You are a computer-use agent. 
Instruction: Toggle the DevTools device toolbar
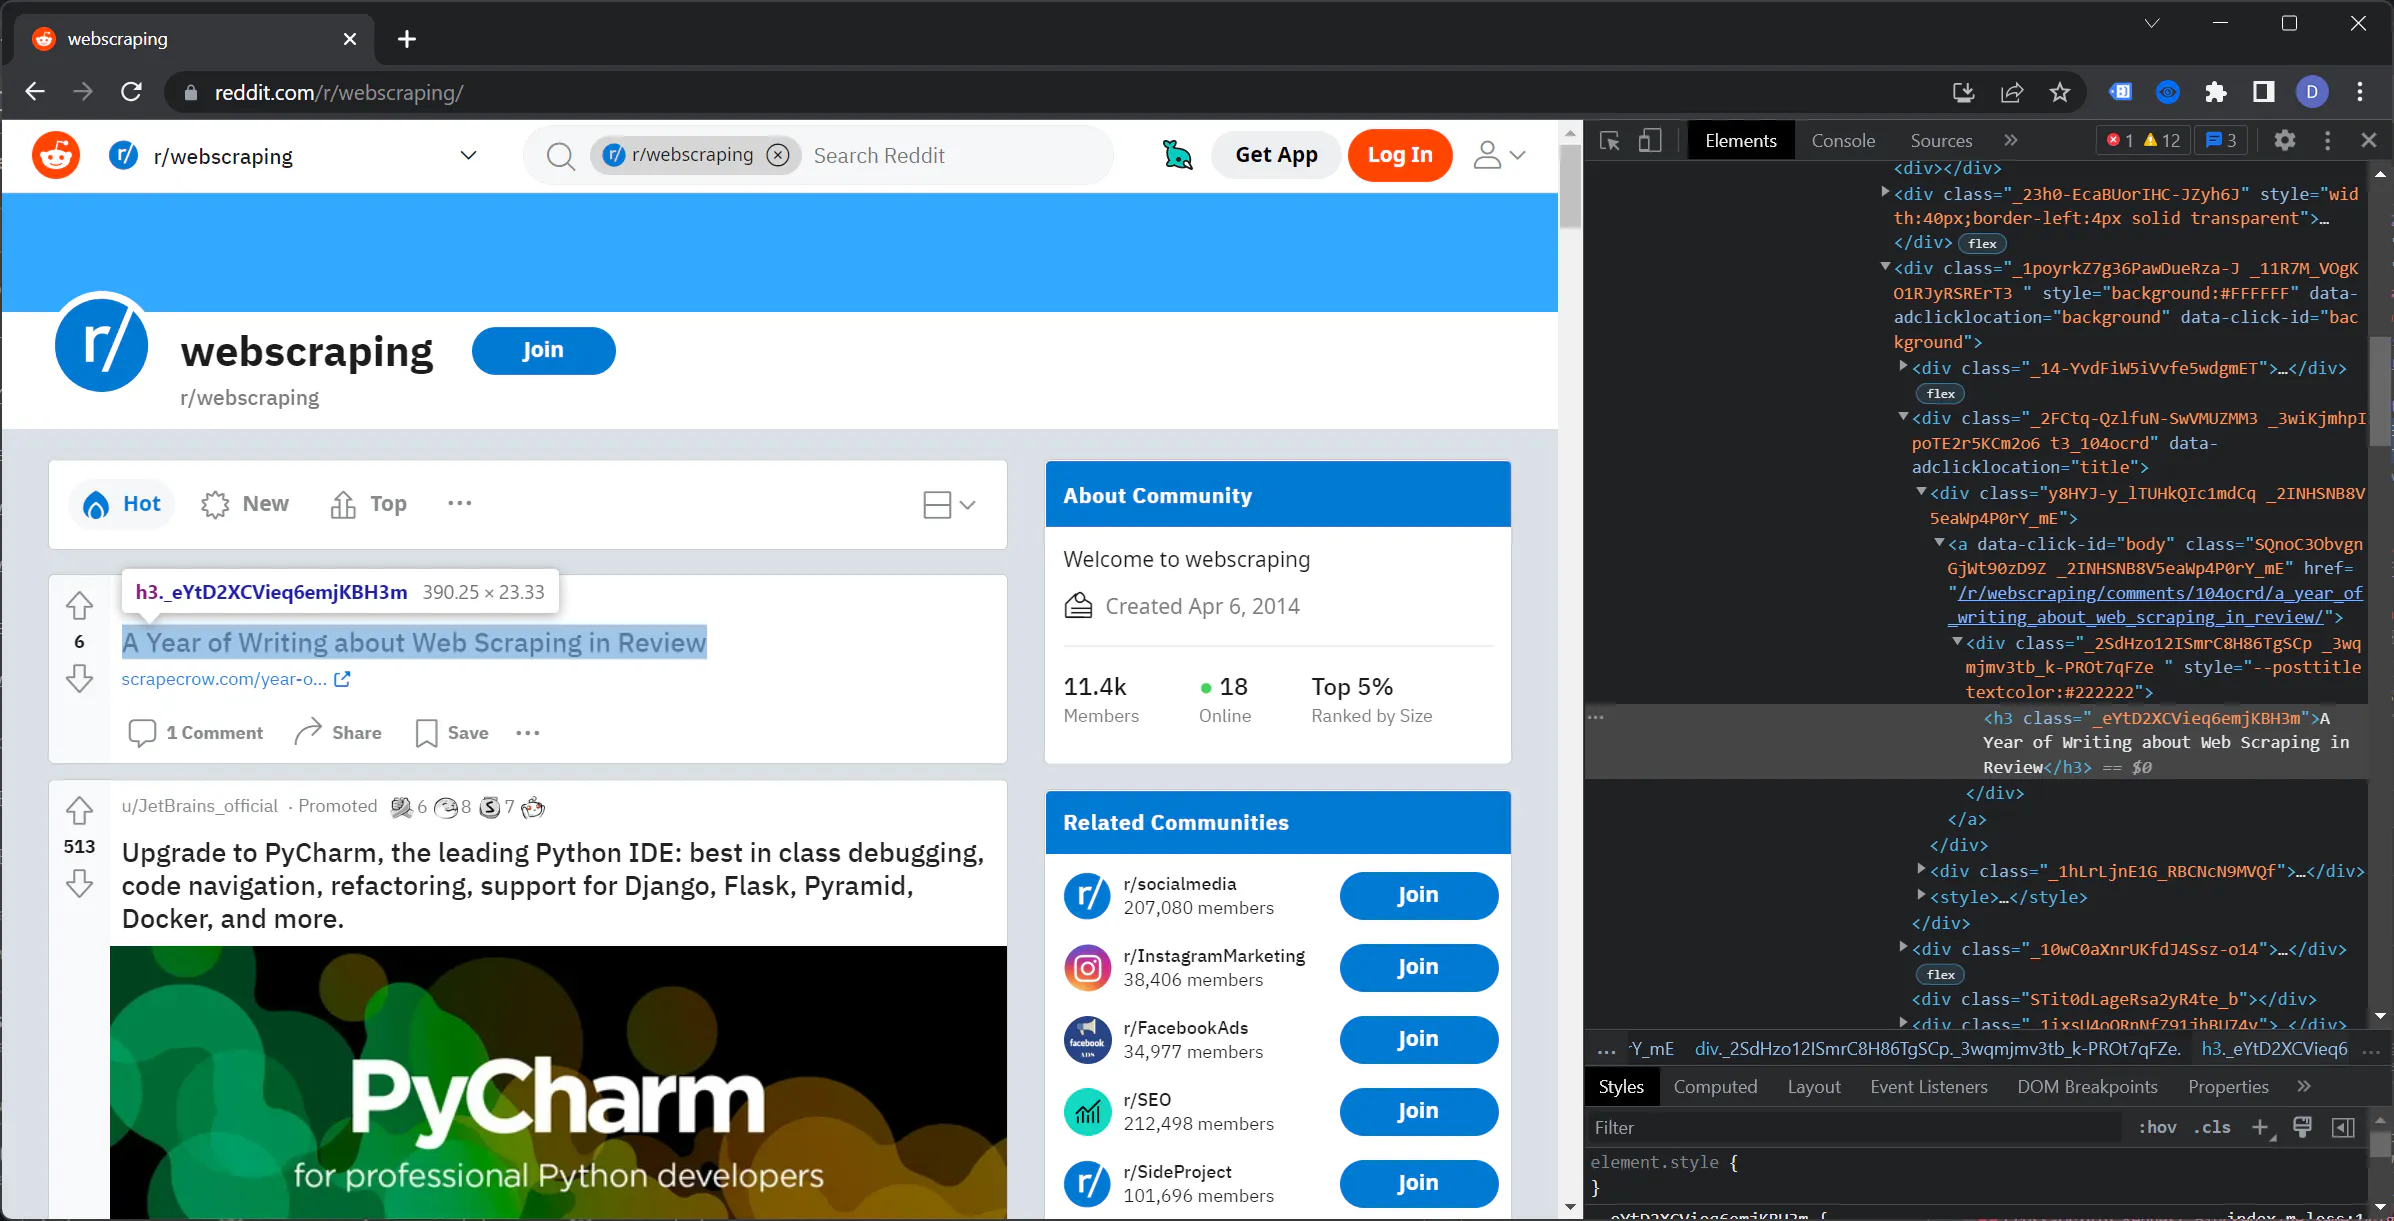click(x=1650, y=141)
